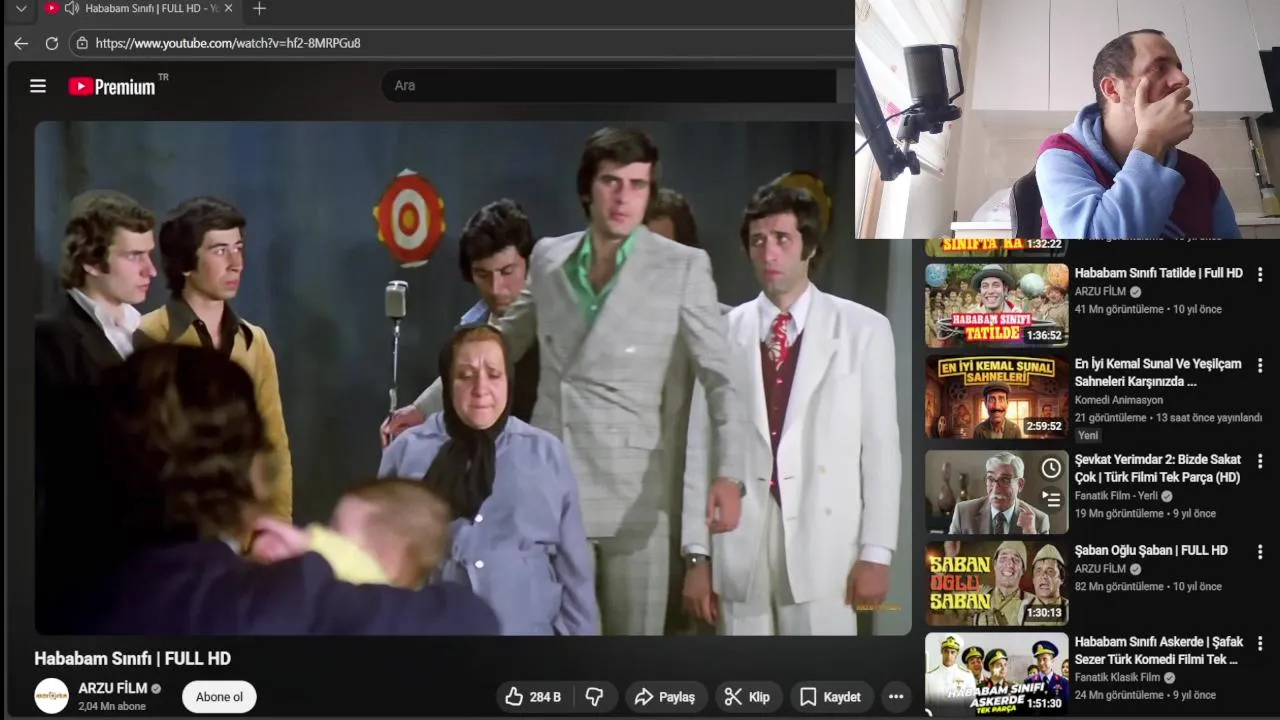Subscribe with Abone ol button
Screen dimensions: 1280x720
(x=219, y=697)
